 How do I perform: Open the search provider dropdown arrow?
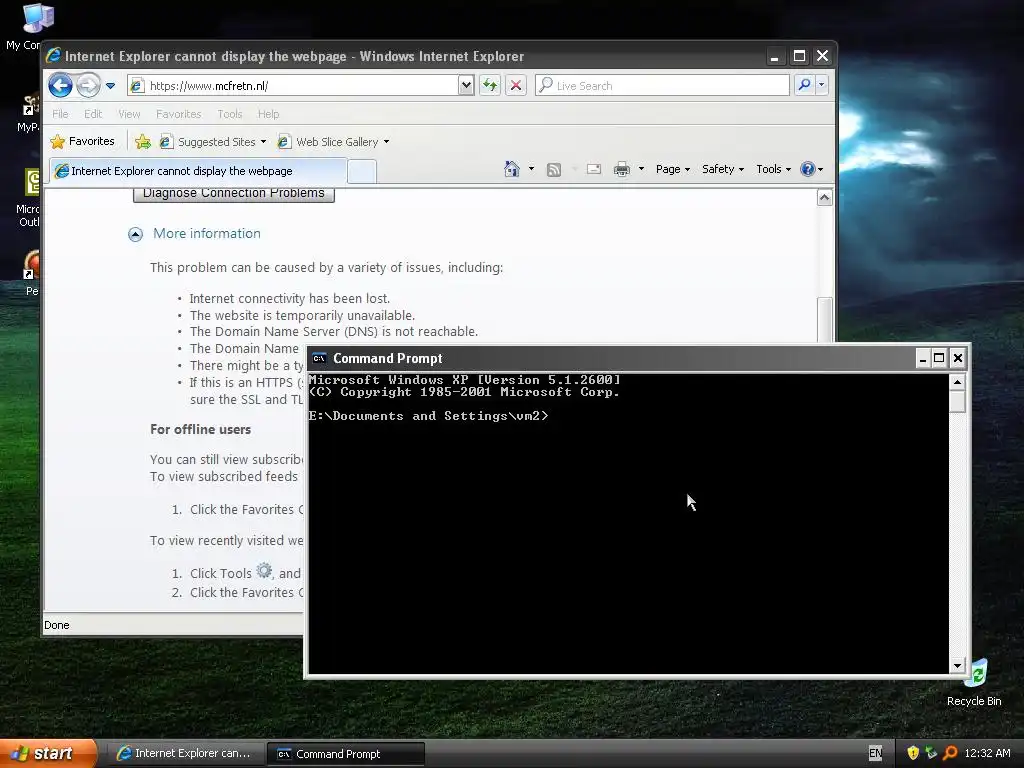pos(822,85)
